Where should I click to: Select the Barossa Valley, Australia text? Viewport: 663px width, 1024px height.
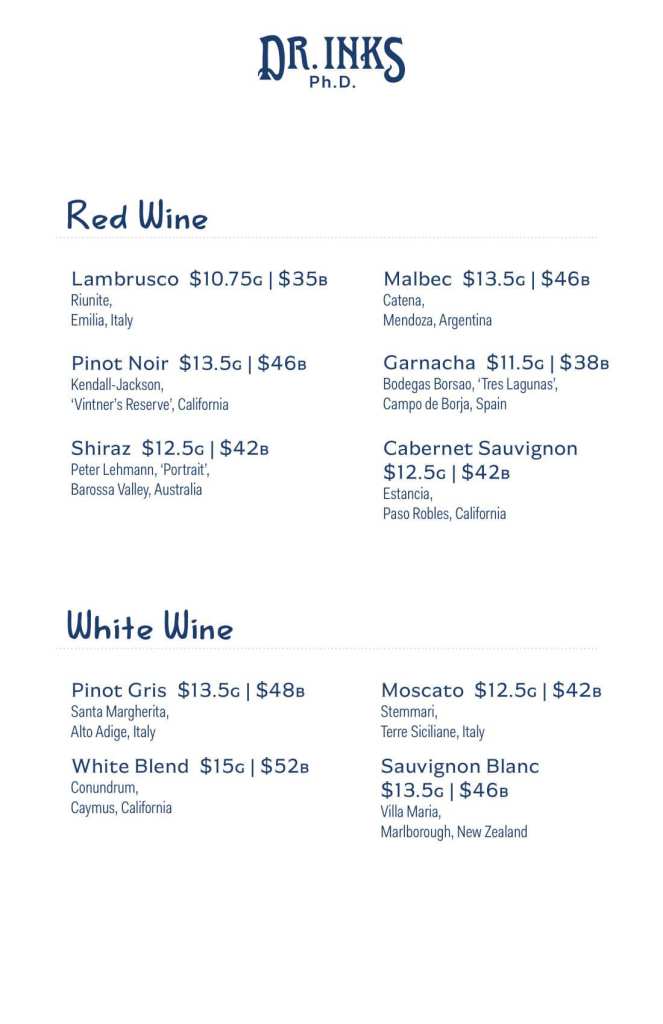coord(136,489)
